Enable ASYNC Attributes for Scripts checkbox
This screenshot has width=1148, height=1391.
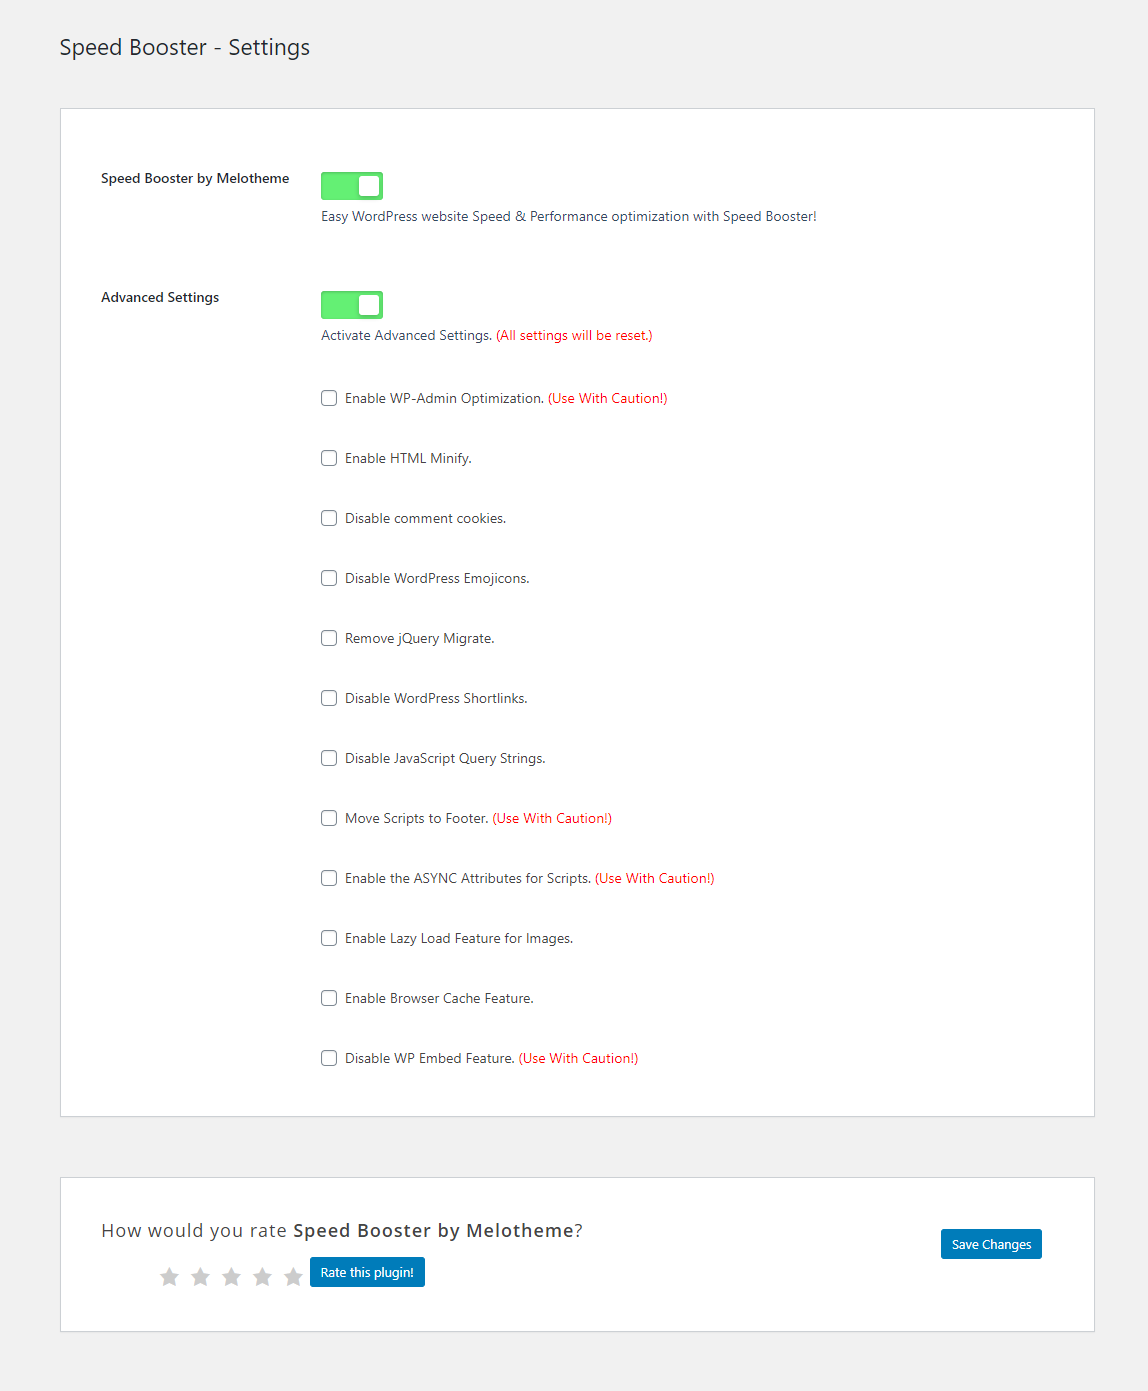pyautogui.click(x=329, y=878)
